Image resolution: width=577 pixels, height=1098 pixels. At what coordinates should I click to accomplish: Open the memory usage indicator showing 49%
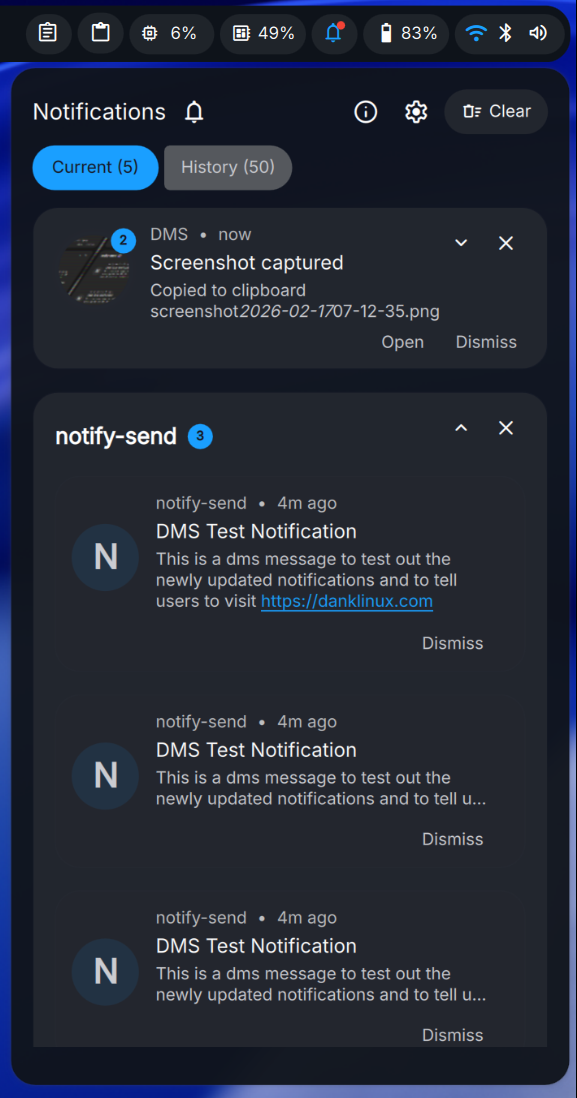[262, 32]
